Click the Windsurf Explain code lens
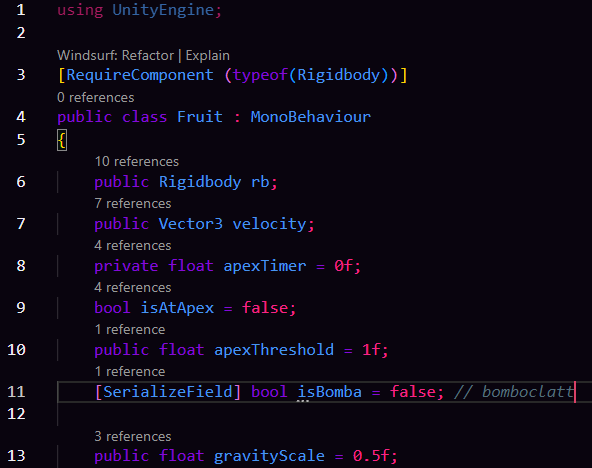The width and height of the screenshot is (592, 468). [207, 55]
